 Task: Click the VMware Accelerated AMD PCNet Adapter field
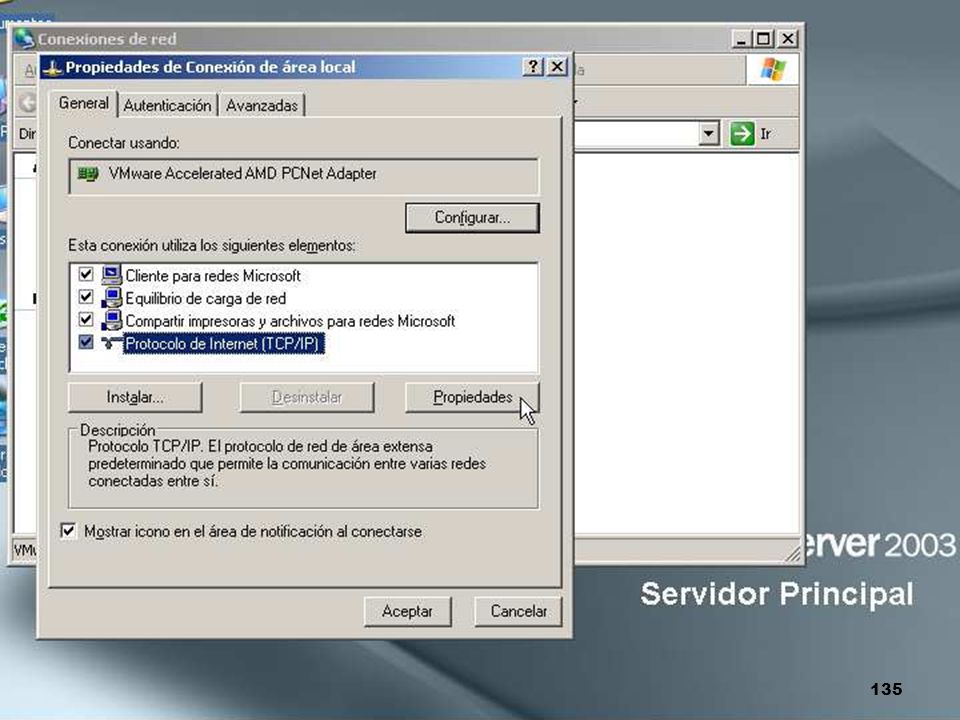(304, 176)
